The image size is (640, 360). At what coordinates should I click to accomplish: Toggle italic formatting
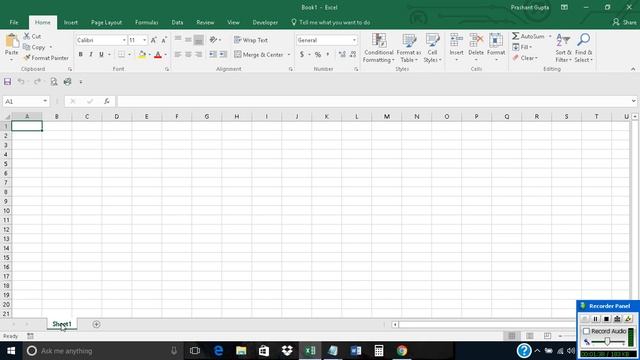tap(91, 54)
